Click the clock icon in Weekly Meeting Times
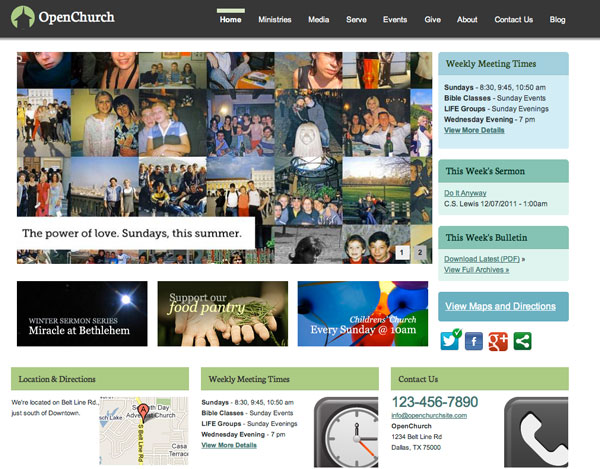The image size is (600, 469). pyautogui.click(x=347, y=432)
